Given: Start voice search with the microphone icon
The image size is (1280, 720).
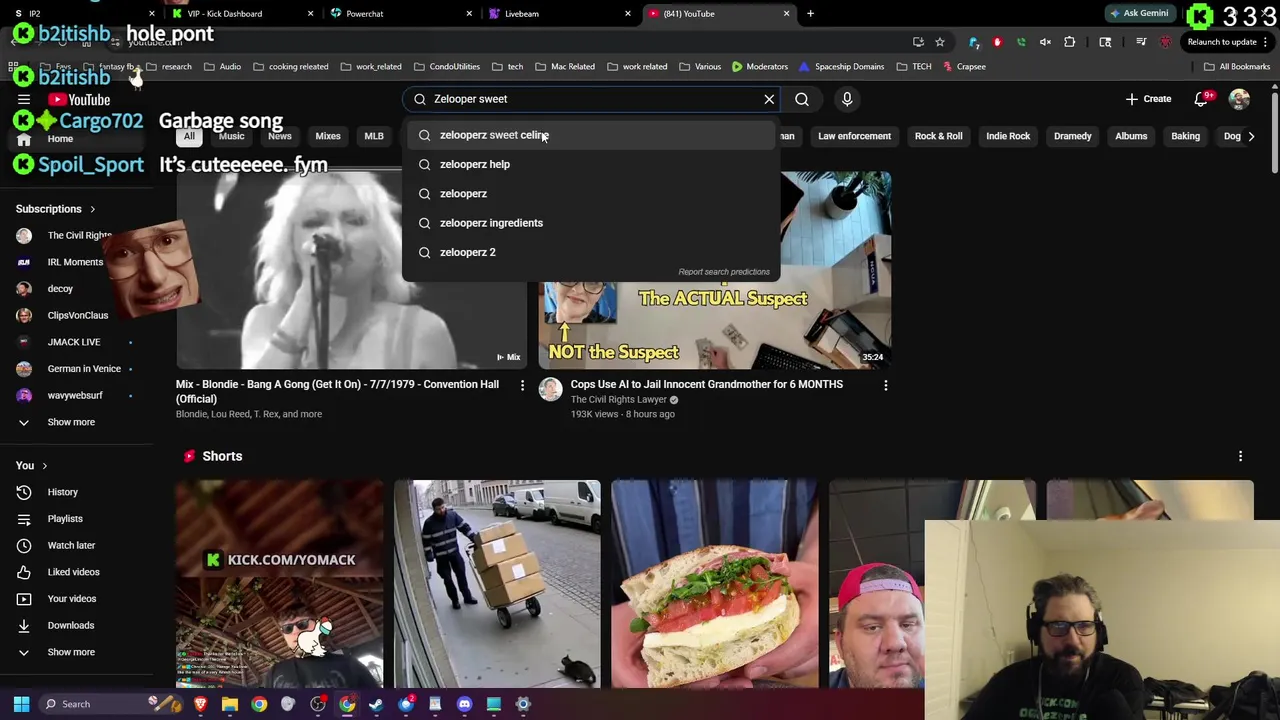Looking at the screenshot, I should (x=847, y=99).
